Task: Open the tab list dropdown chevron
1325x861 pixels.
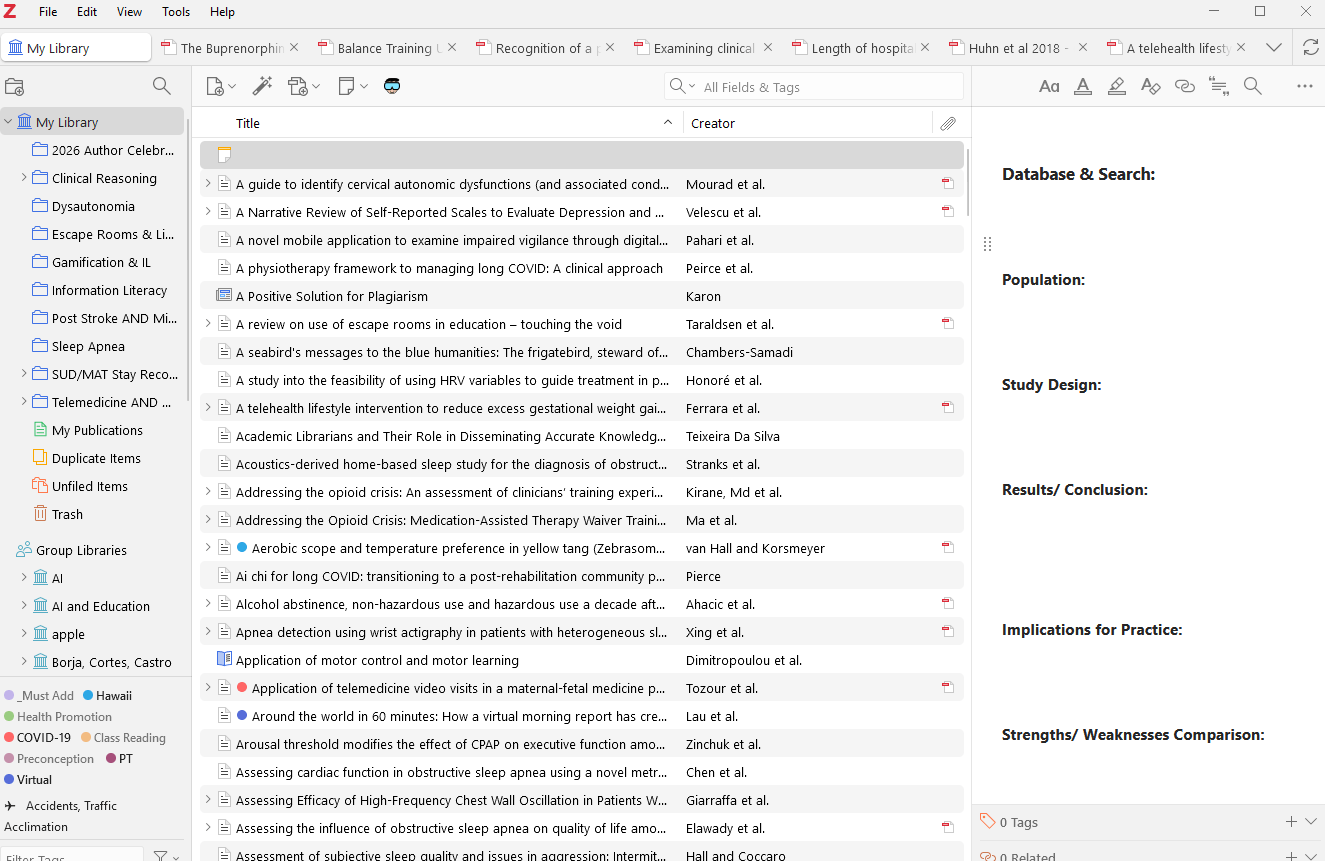Action: pyautogui.click(x=1273, y=47)
